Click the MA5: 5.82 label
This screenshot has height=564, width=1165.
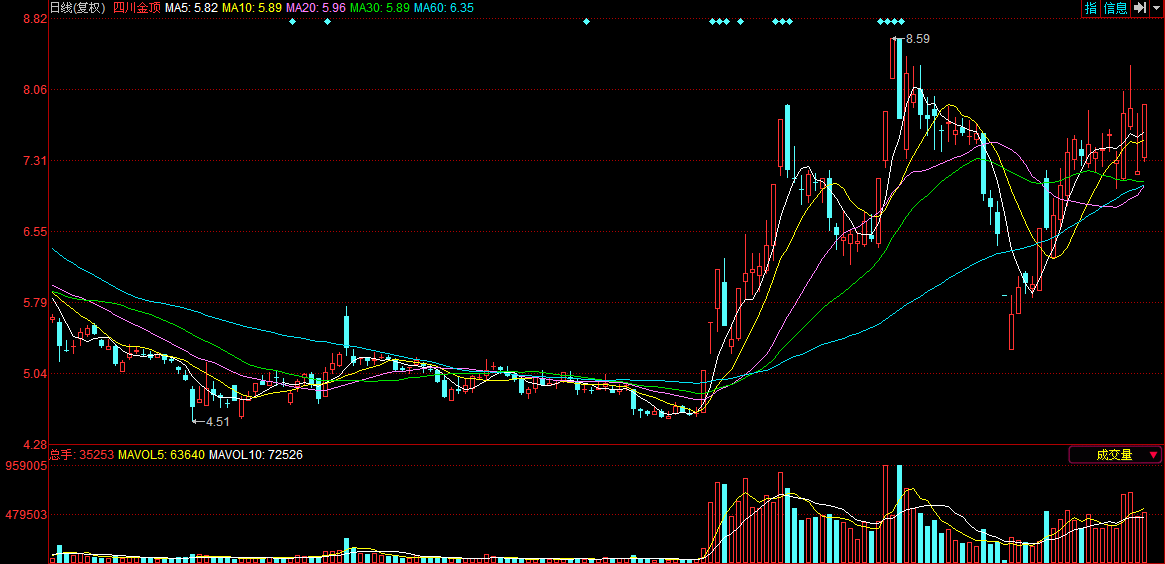(191, 8)
